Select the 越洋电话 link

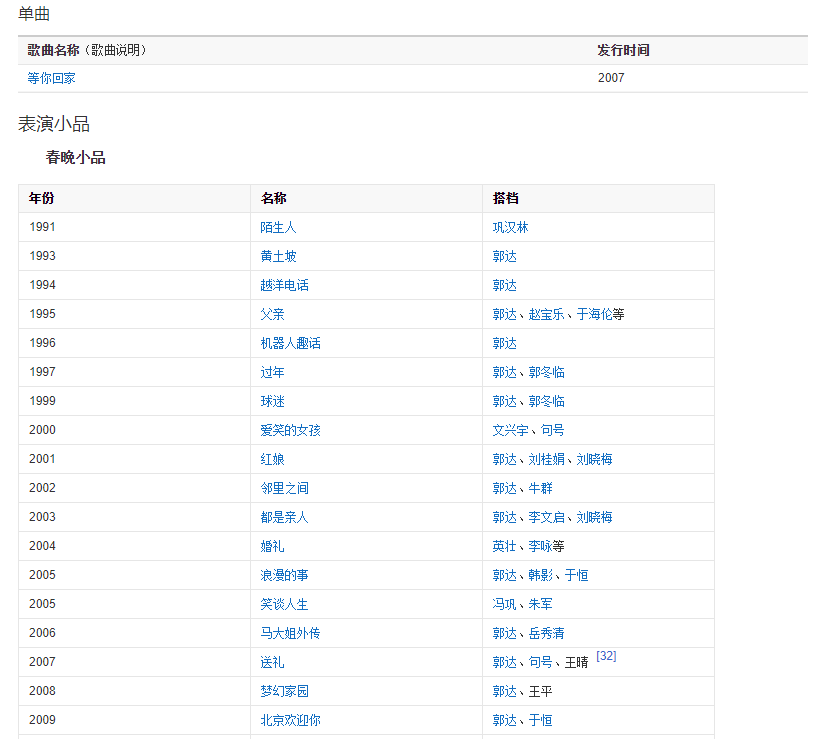(284, 285)
